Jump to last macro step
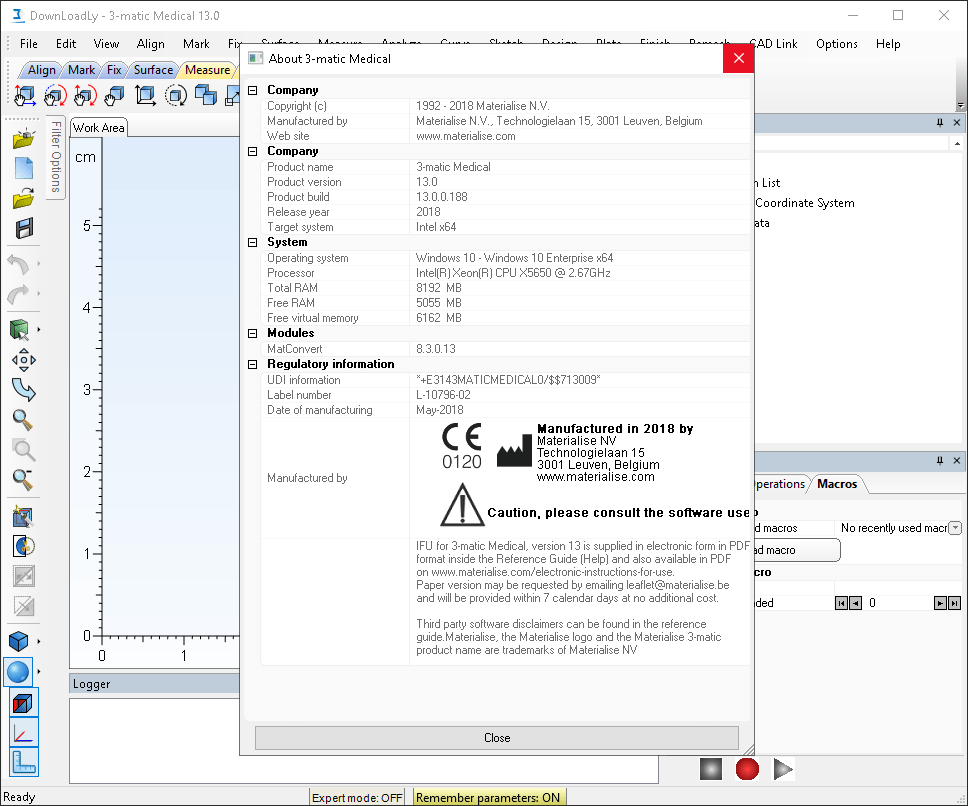The image size is (968, 806). (954, 603)
